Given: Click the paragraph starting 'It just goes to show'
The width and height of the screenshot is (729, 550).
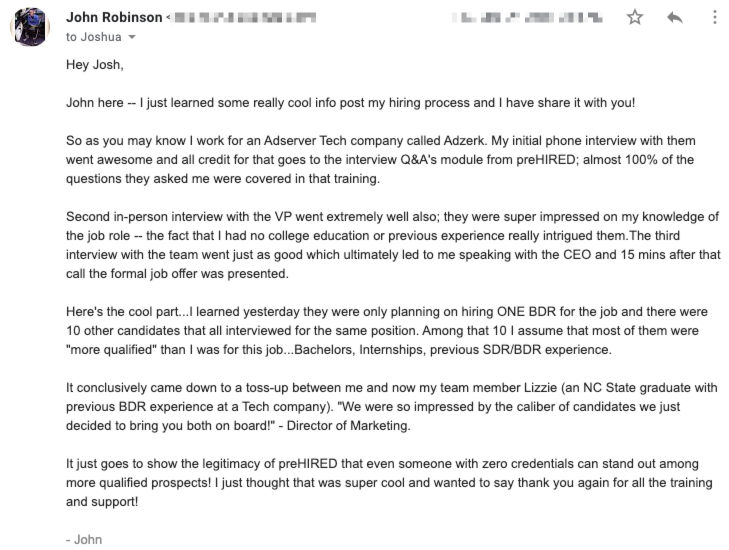Looking at the screenshot, I should point(392,483).
